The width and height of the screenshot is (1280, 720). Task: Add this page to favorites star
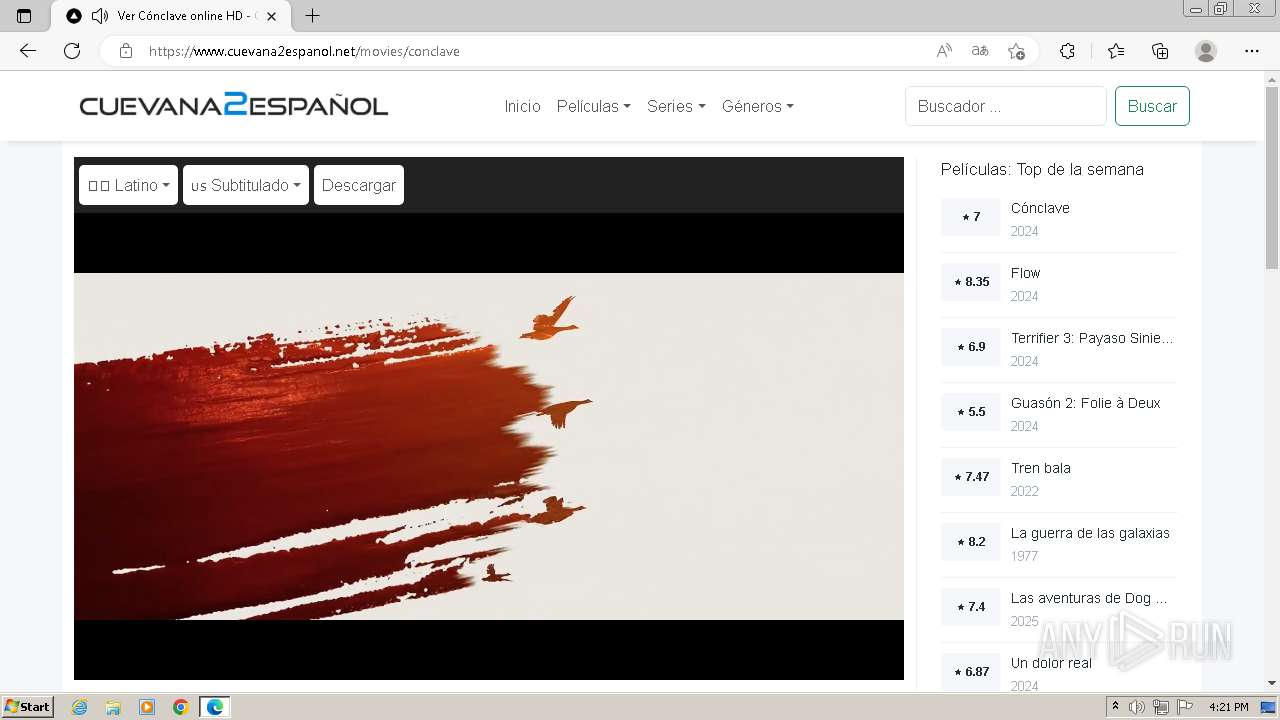(1016, 51)
